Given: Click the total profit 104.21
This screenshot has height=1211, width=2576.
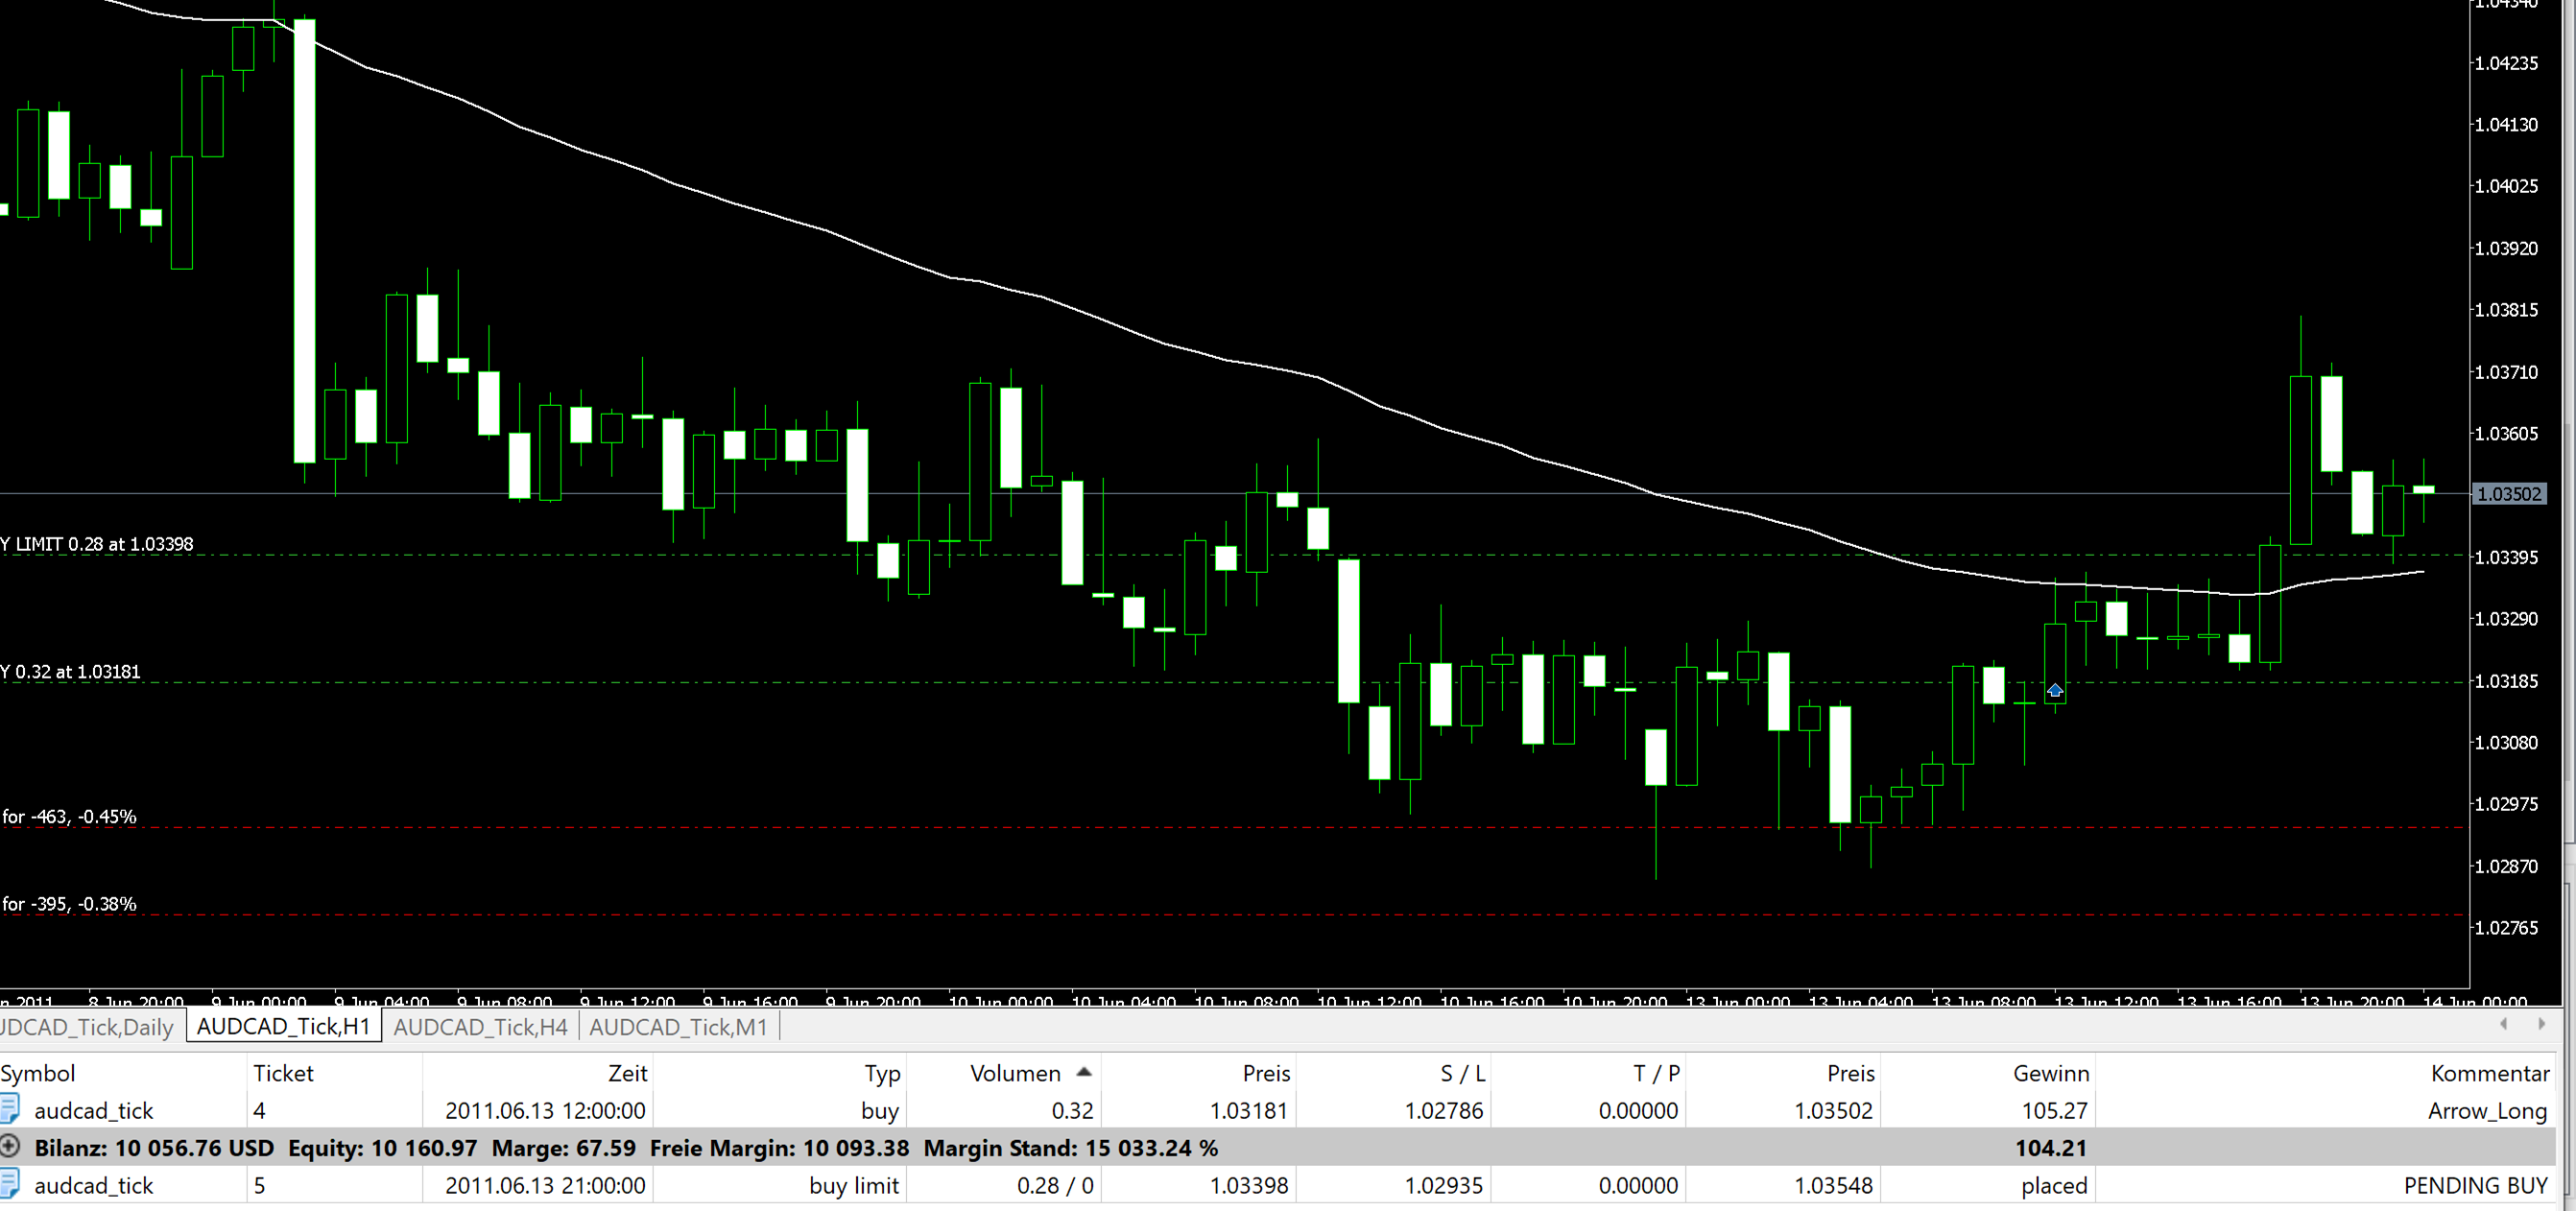Looking at the screenshot, I should point(2051,1147).
